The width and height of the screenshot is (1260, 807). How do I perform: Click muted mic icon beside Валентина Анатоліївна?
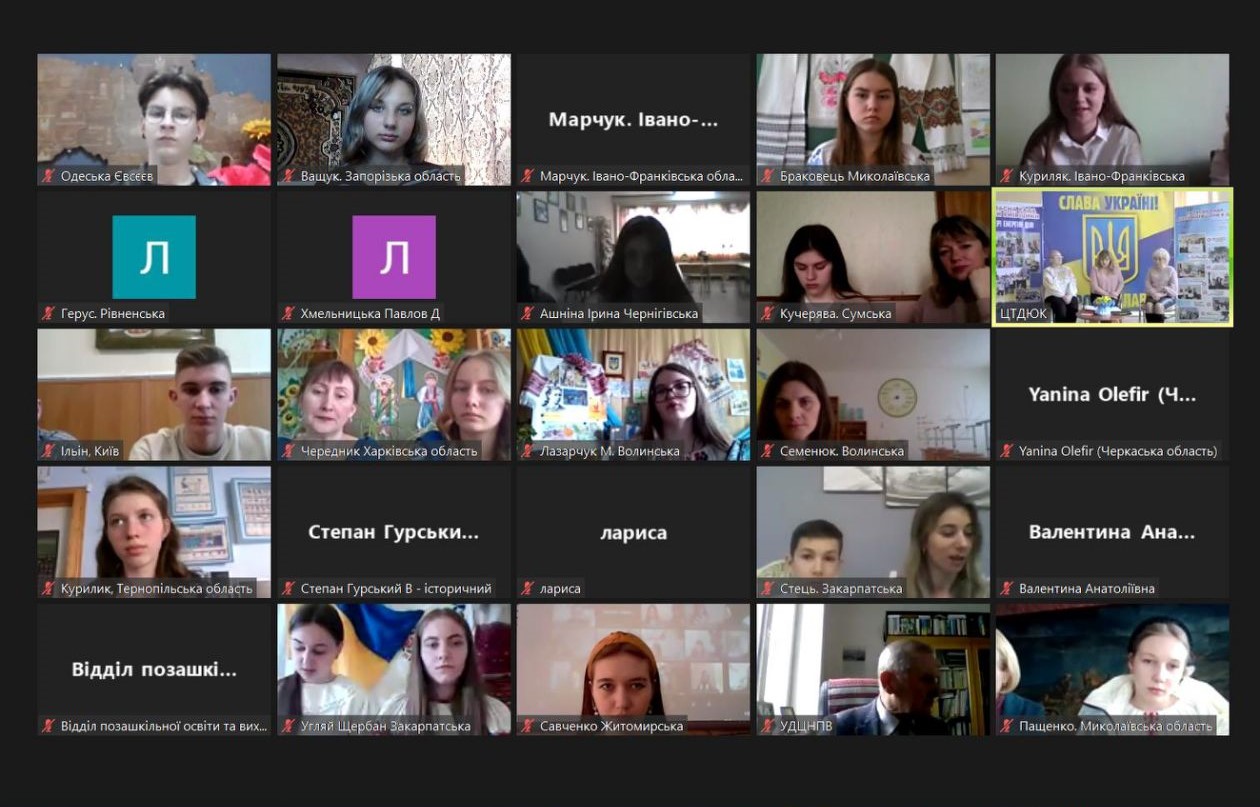[x=1006, y=588]
